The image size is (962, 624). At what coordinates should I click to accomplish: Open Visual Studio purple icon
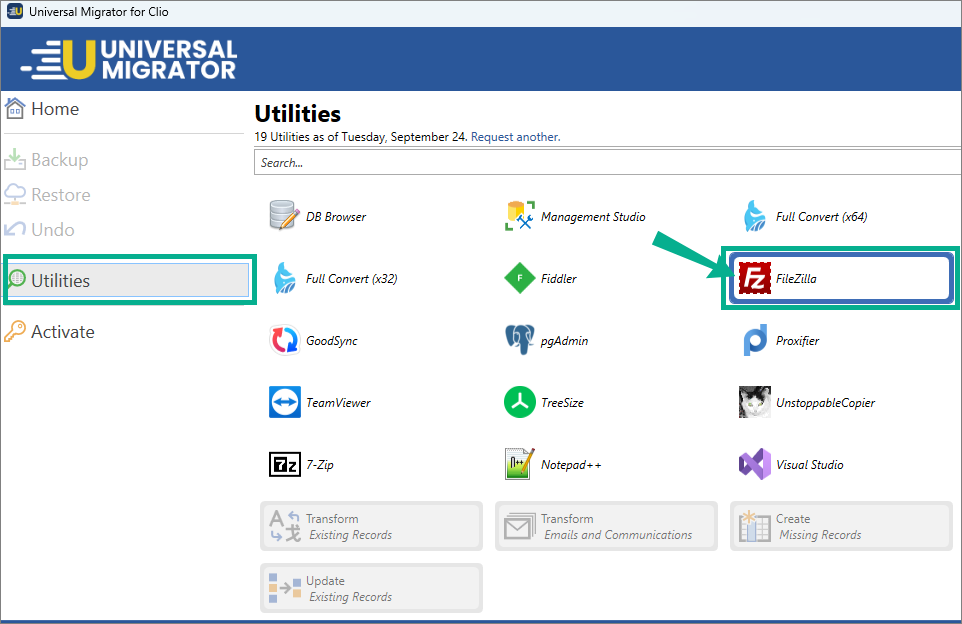755,464
